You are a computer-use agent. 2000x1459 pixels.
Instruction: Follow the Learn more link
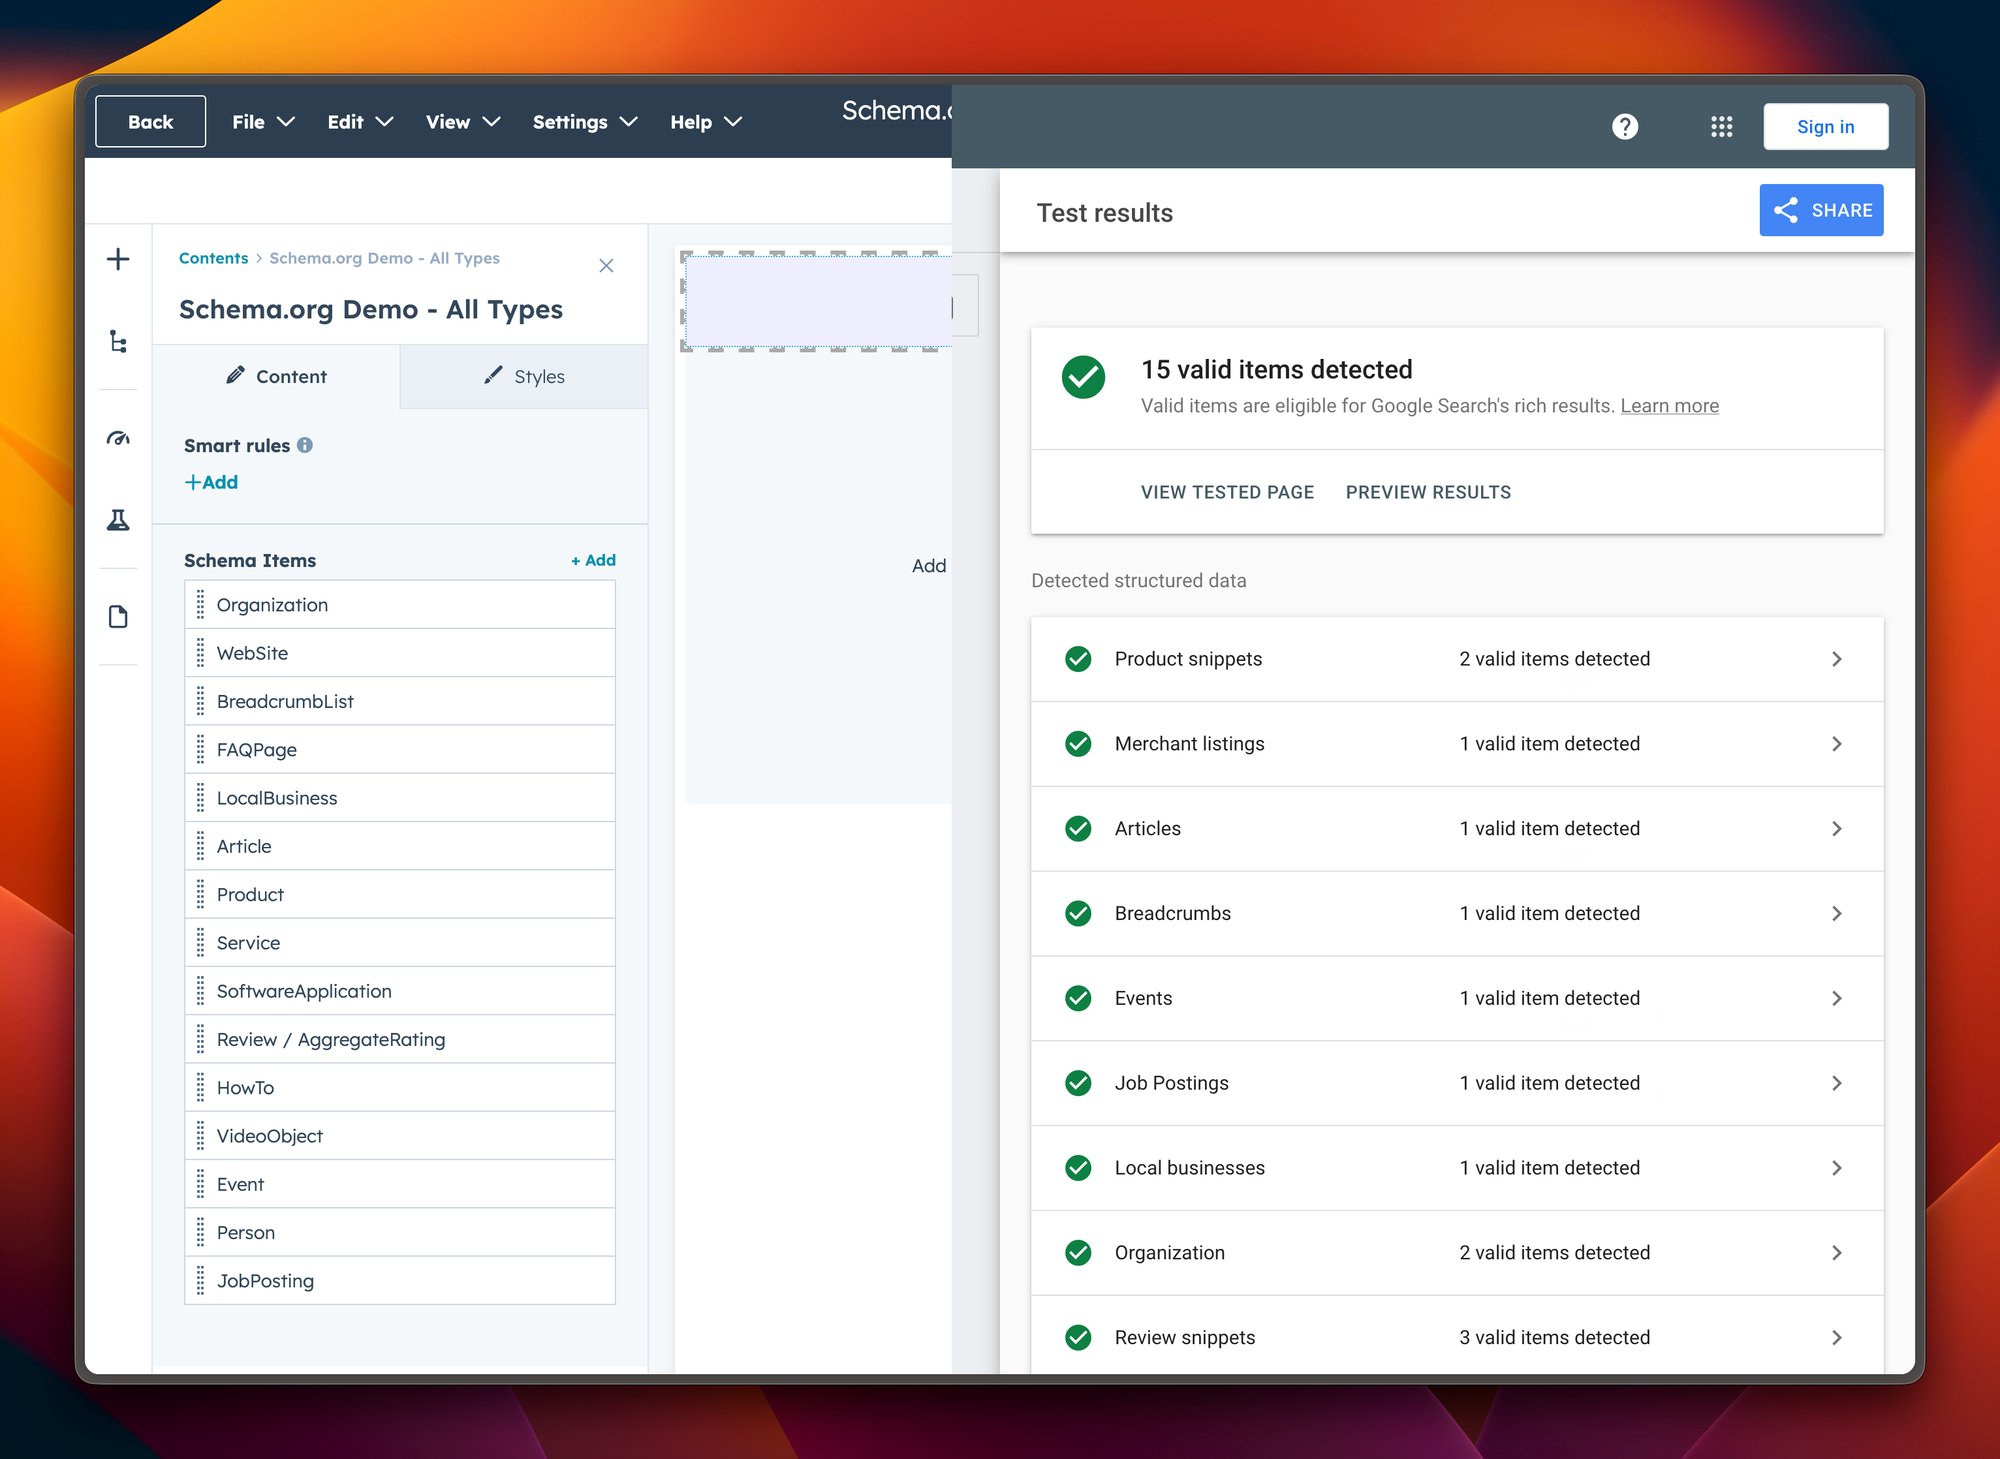coord(1669,406)
